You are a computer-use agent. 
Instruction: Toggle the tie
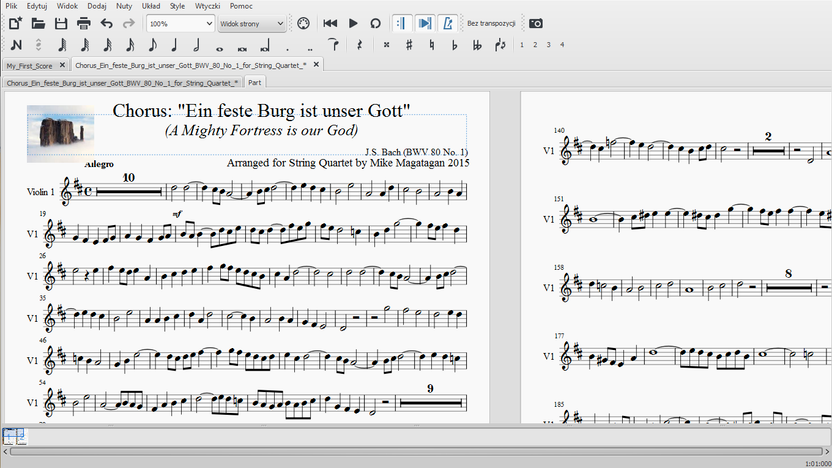point(333,45)
